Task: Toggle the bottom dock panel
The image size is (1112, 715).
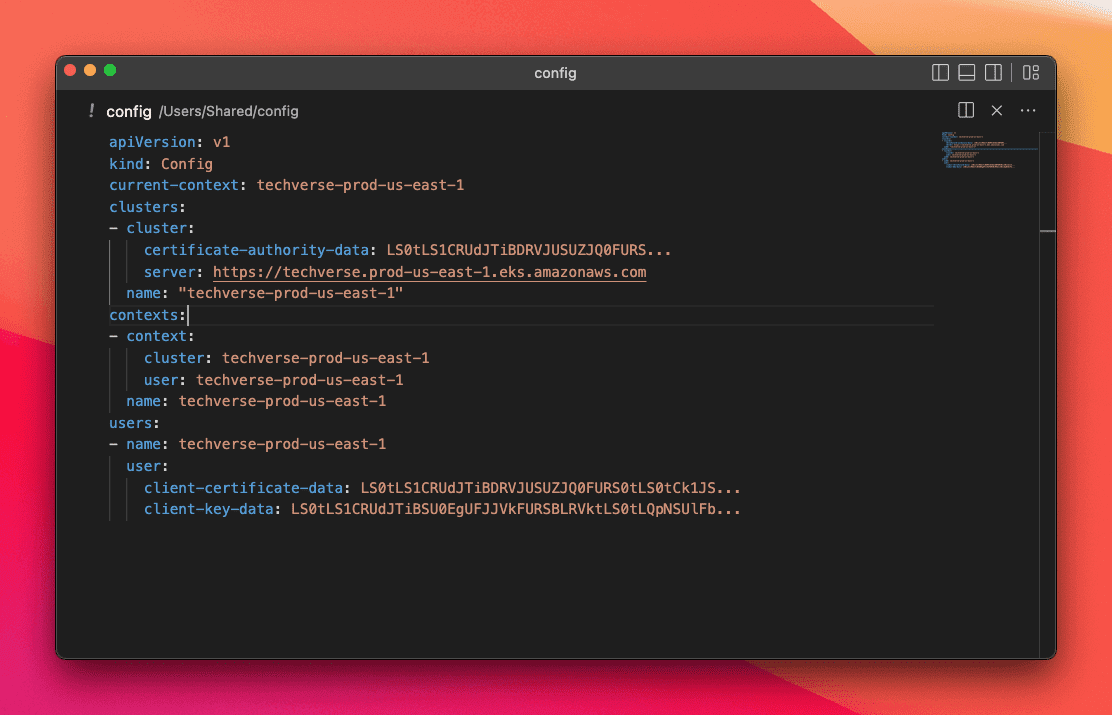Action: [966, 72]
